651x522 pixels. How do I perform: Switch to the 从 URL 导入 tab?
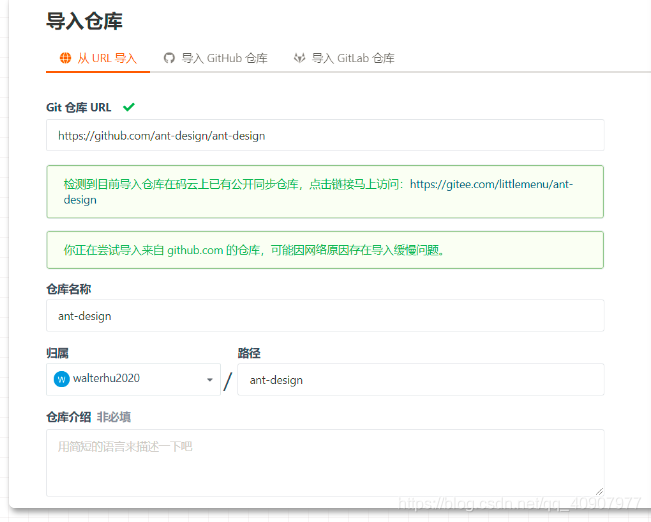(x=98, y=58)
